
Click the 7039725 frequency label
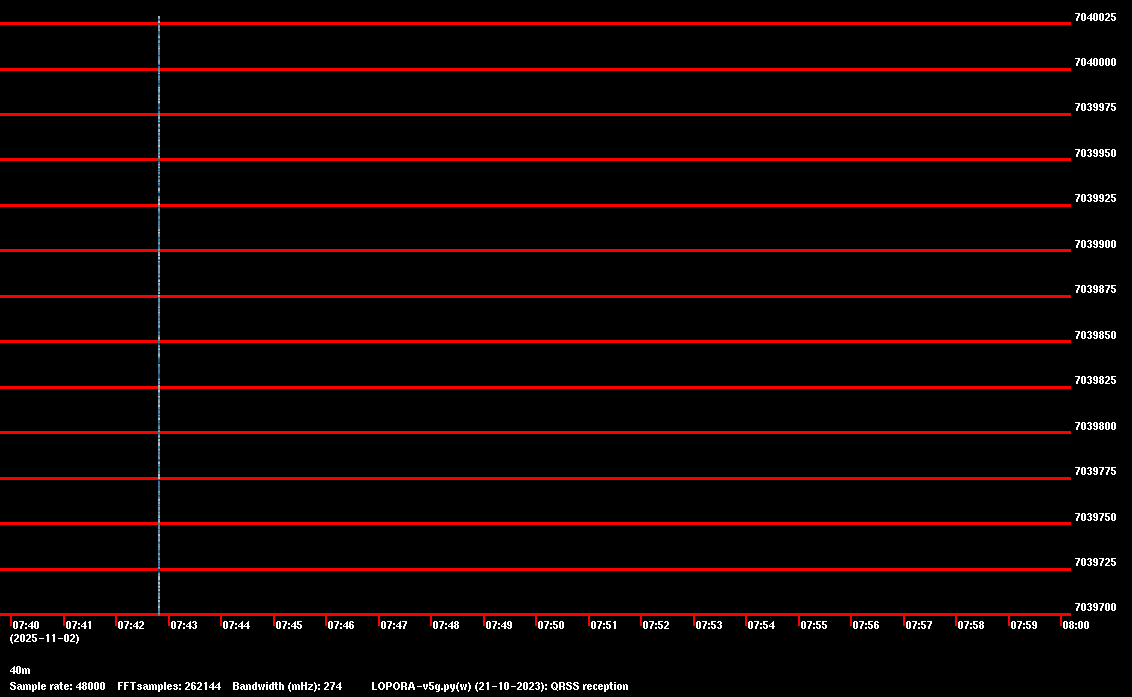(1095, 563)
